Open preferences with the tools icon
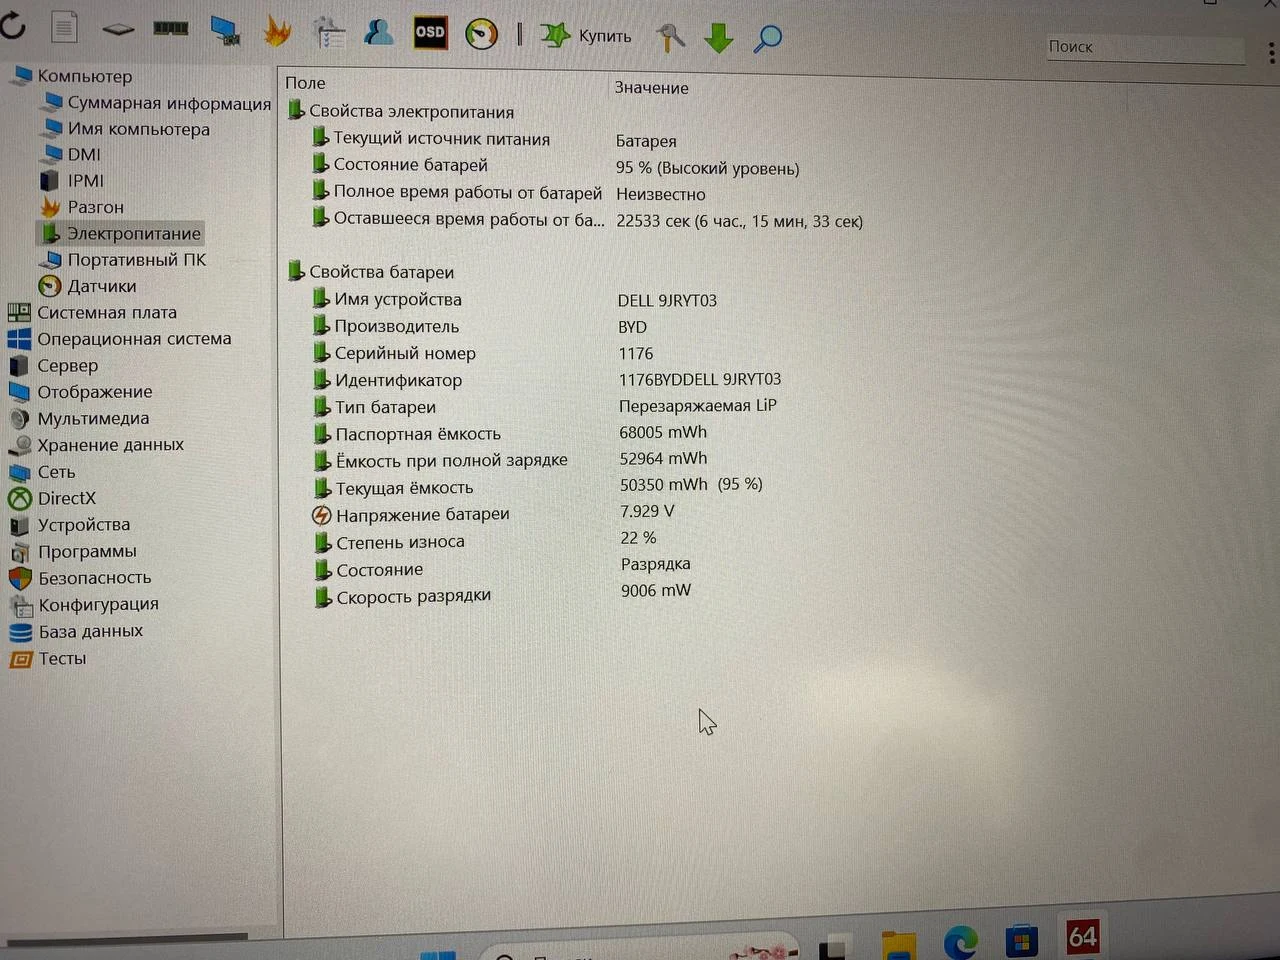The image size is (1280, 960). pos(670,37)
